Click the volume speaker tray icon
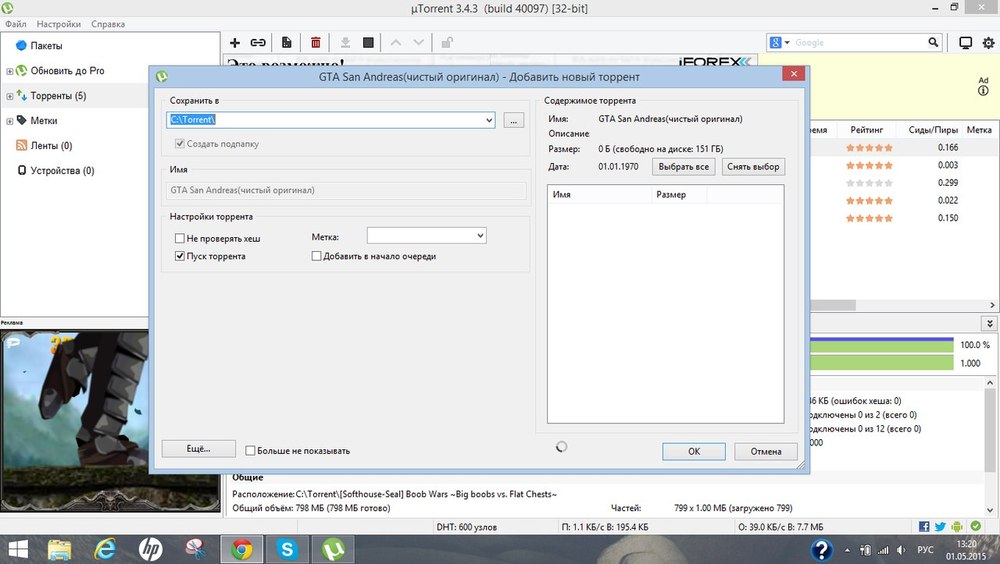1000x564 pixels. pyautogui.click(x=901, y=550)
